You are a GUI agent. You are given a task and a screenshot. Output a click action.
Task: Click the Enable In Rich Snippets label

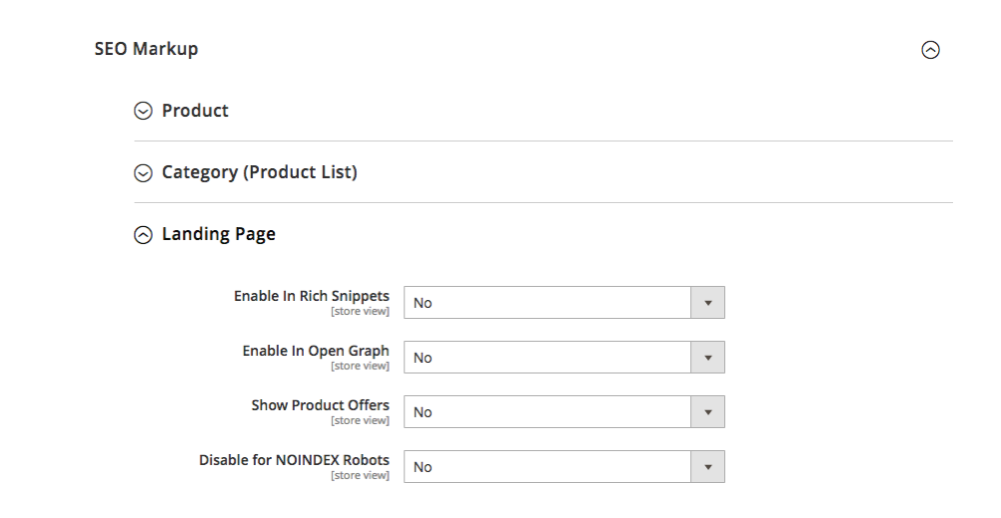[x=312, y=296]
